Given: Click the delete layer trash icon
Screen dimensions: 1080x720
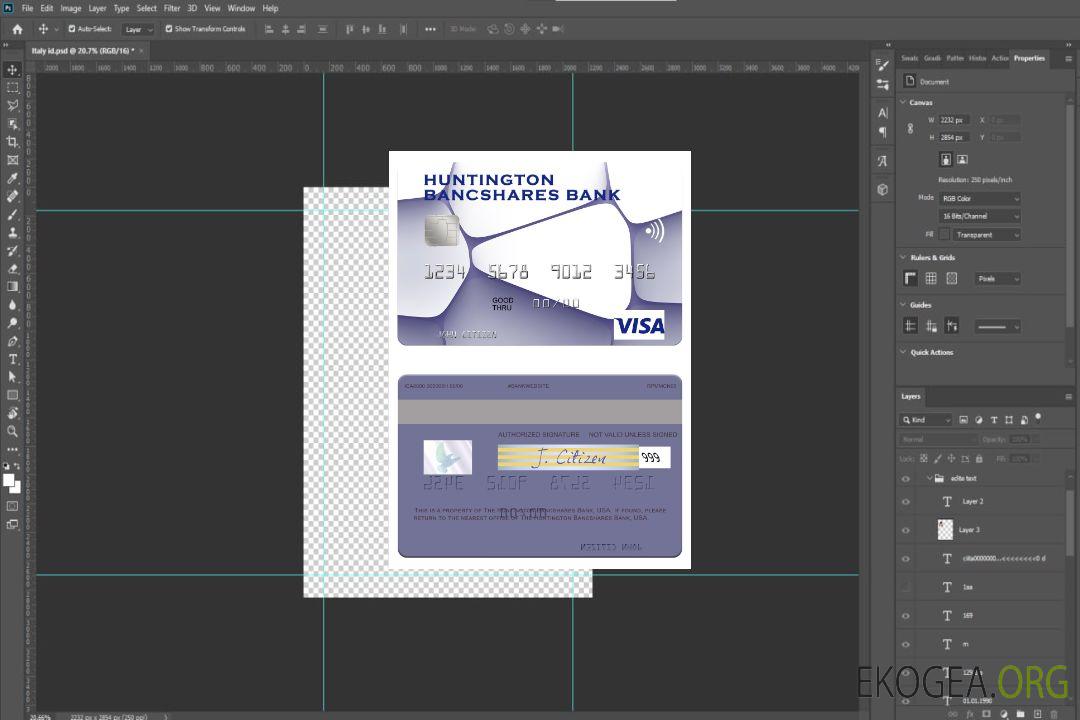Looking at the screenshot, I should 1055,714.
